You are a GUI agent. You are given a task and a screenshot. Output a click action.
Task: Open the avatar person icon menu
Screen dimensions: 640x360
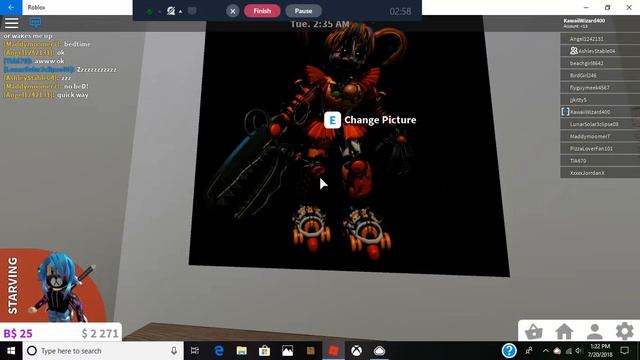[x=595, y=331]
